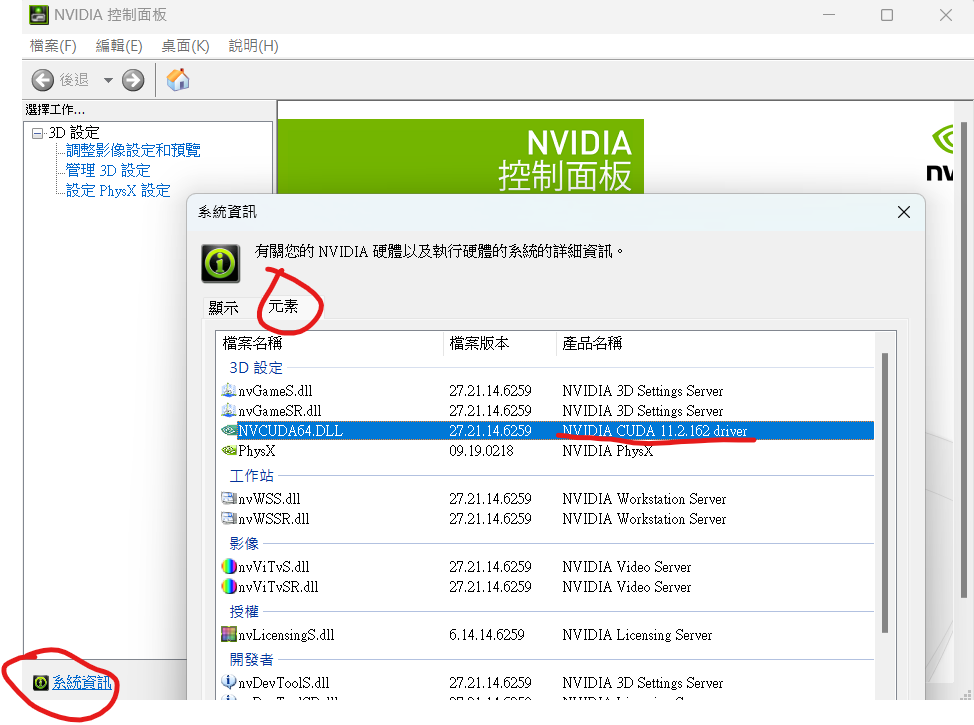
Task: Click version 09.19.0218 cell
Action: 481,451
